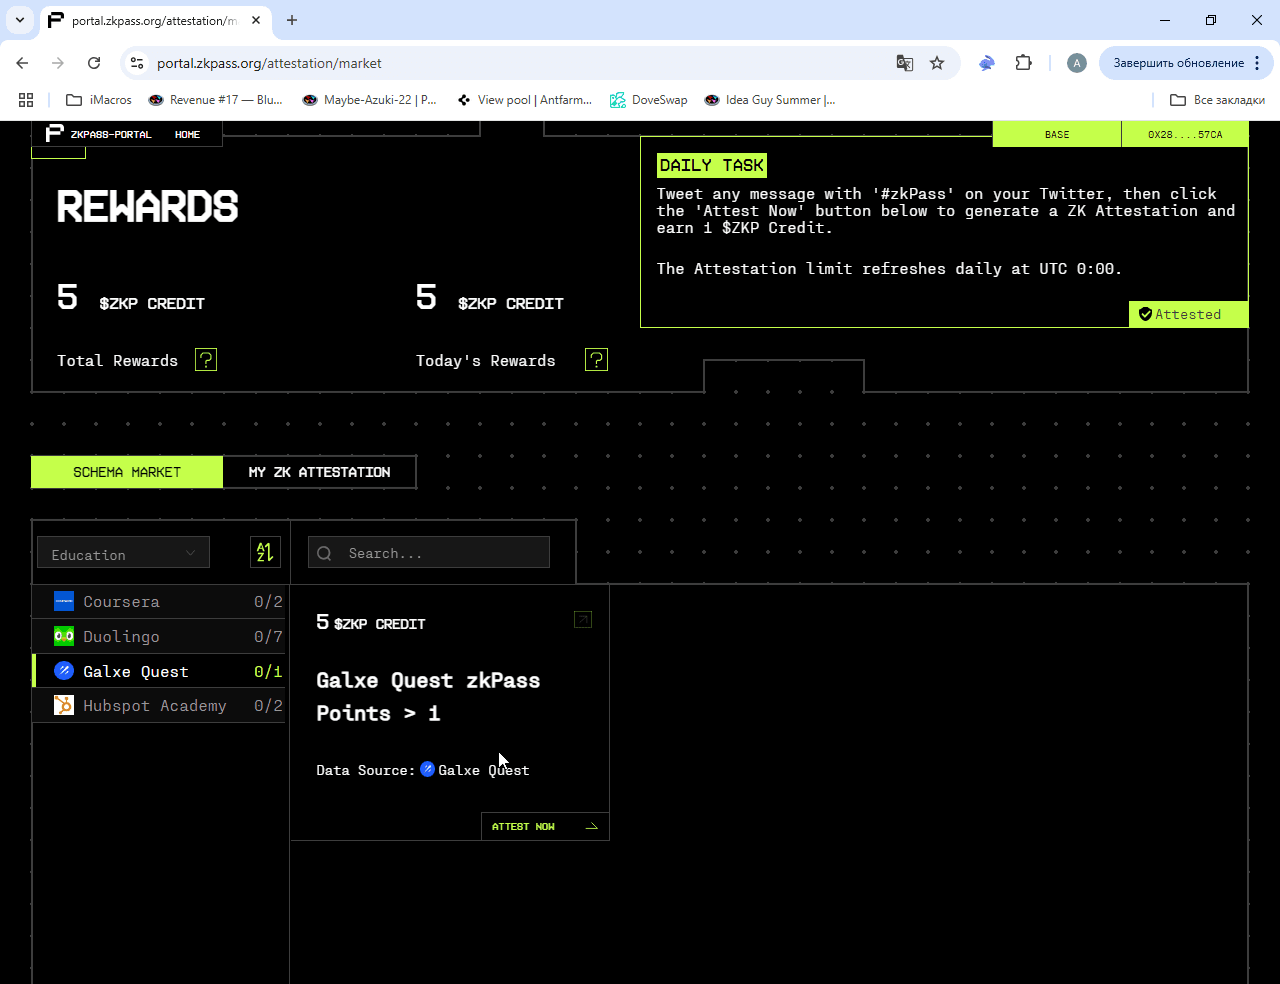Click the blue extension icon in toolbar
The image size is (1280, 984).
[x=987, y=63]
